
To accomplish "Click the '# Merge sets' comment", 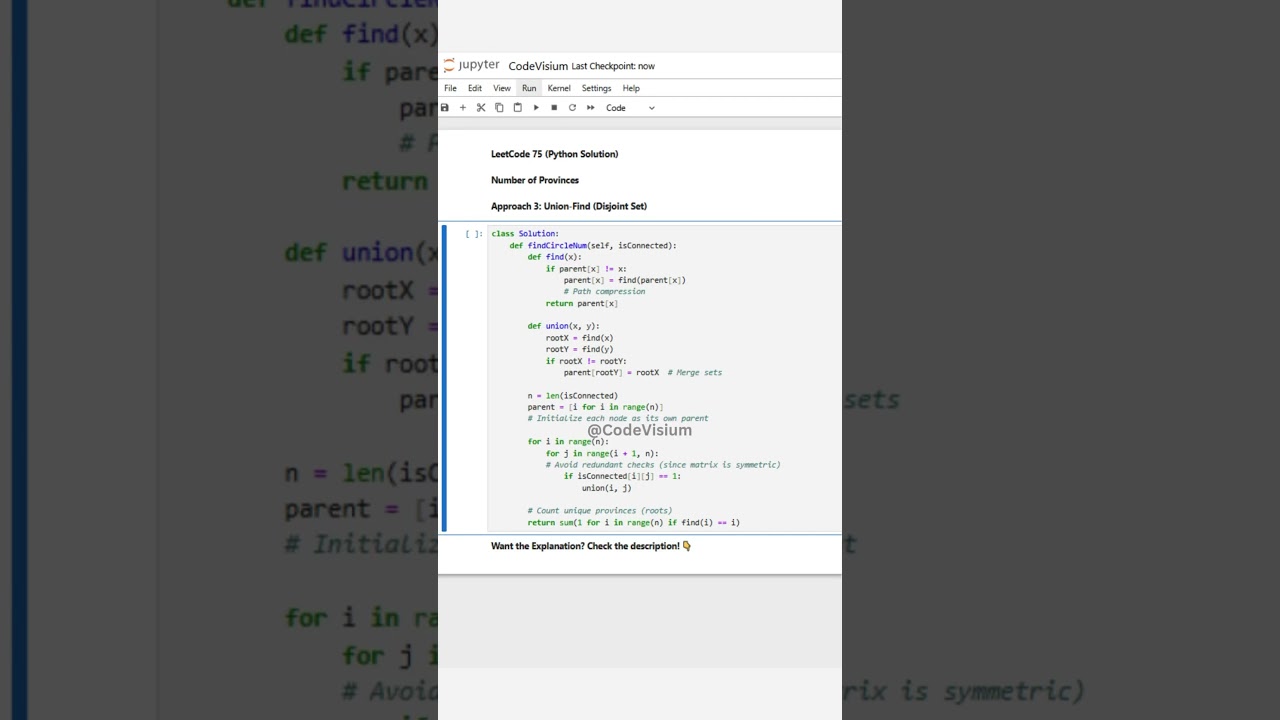I will coord(695,372).
